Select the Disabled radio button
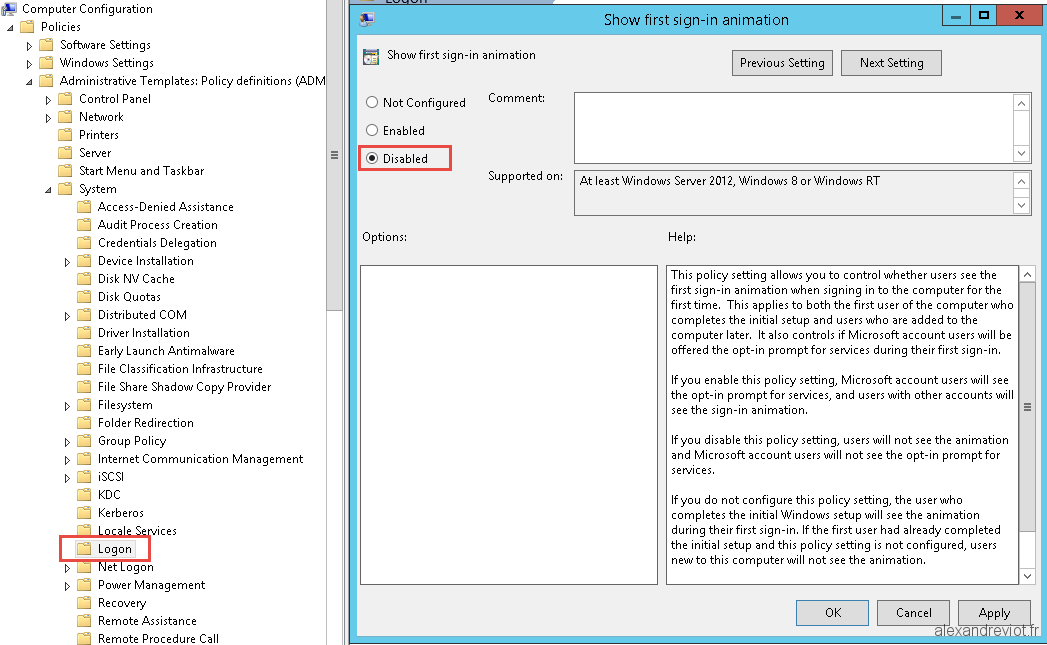Screen dimensions: 1047x645 (371, 157)
